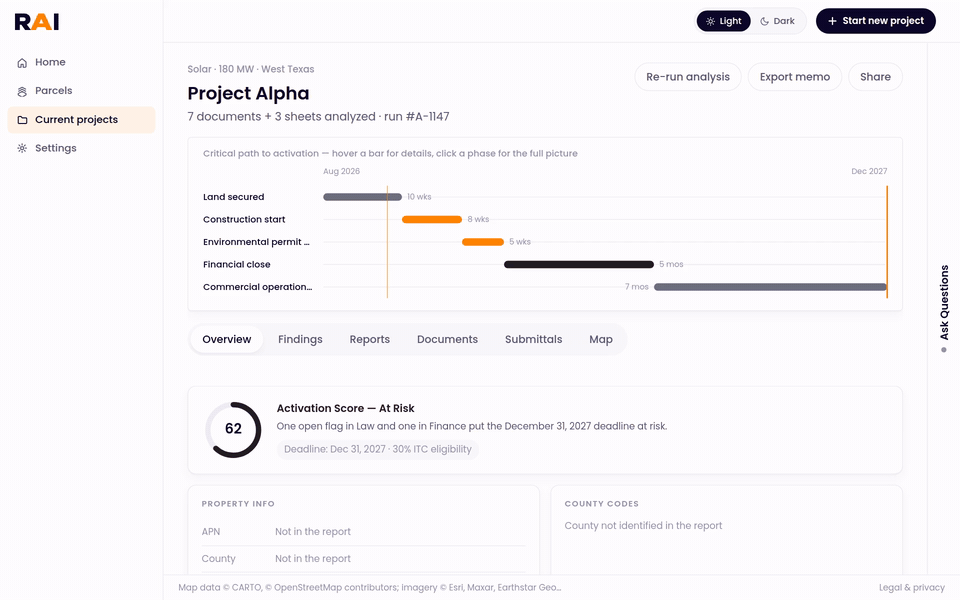The height and width of the screenshot is (600, 960).
Task: Click the Deadline Dec 31, 2027 chip
Action: (378, 449)
